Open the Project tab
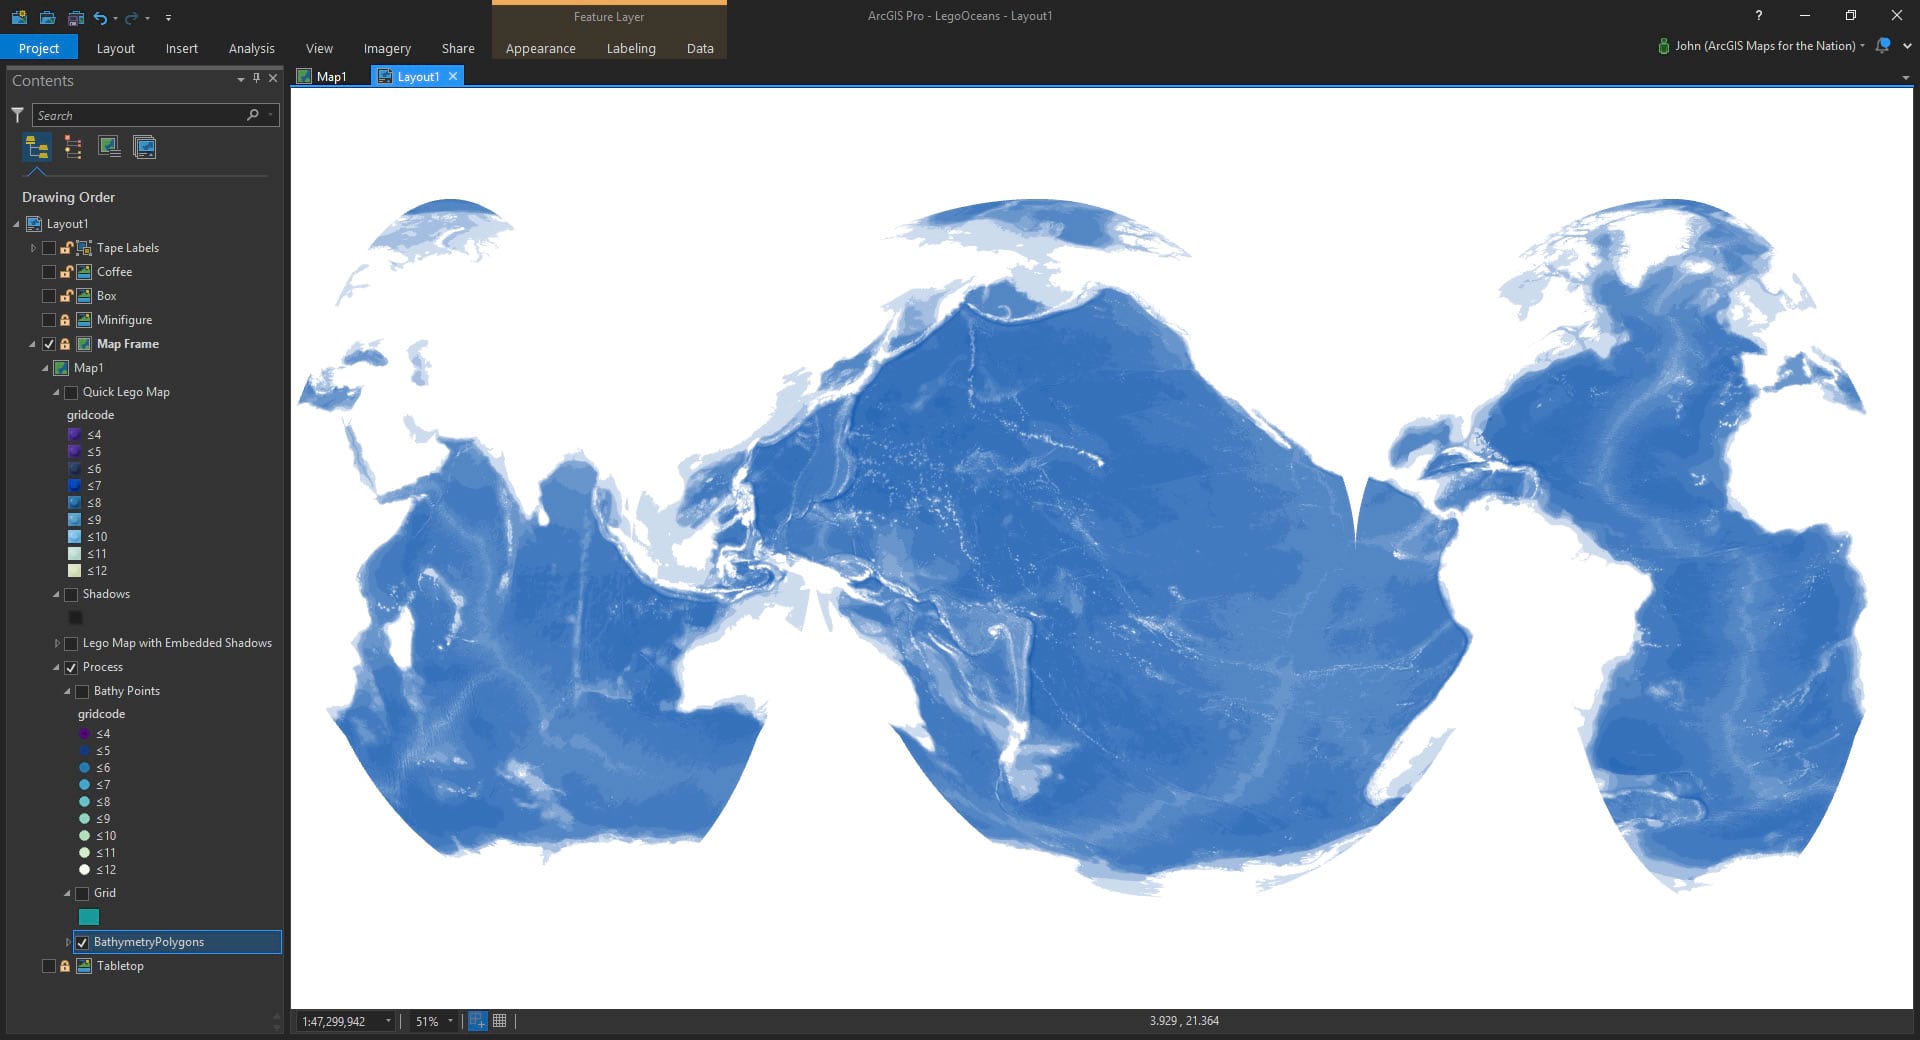 coord(39,48)
